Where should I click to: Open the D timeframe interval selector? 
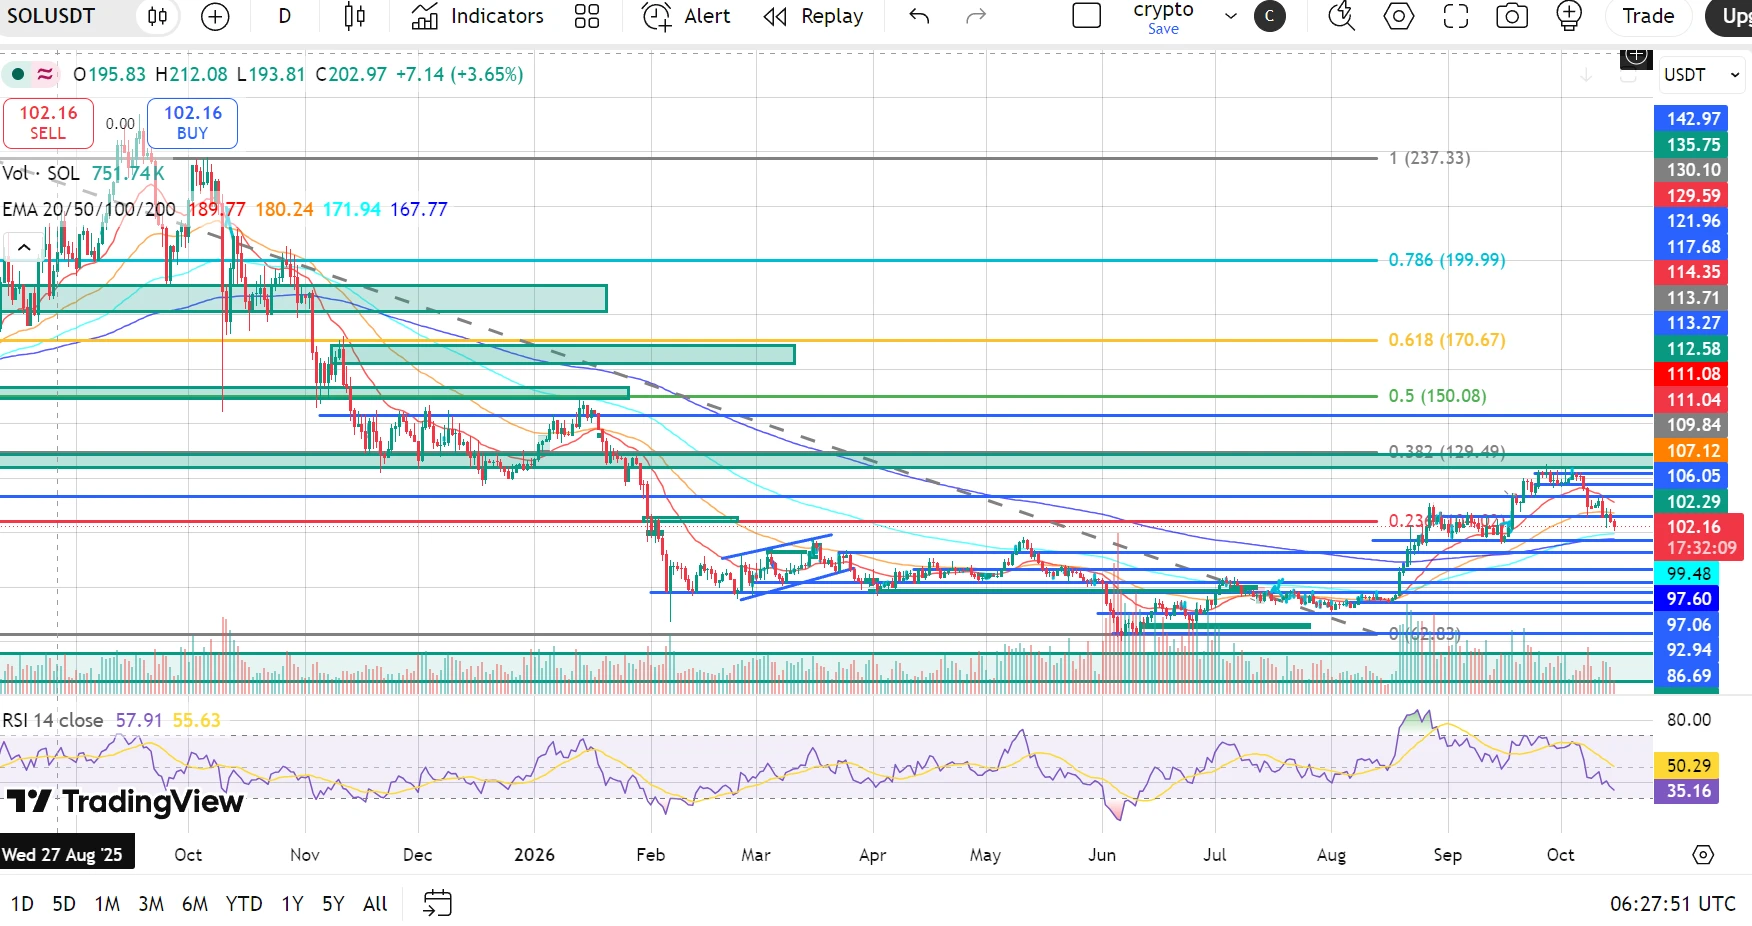[285, 16]
